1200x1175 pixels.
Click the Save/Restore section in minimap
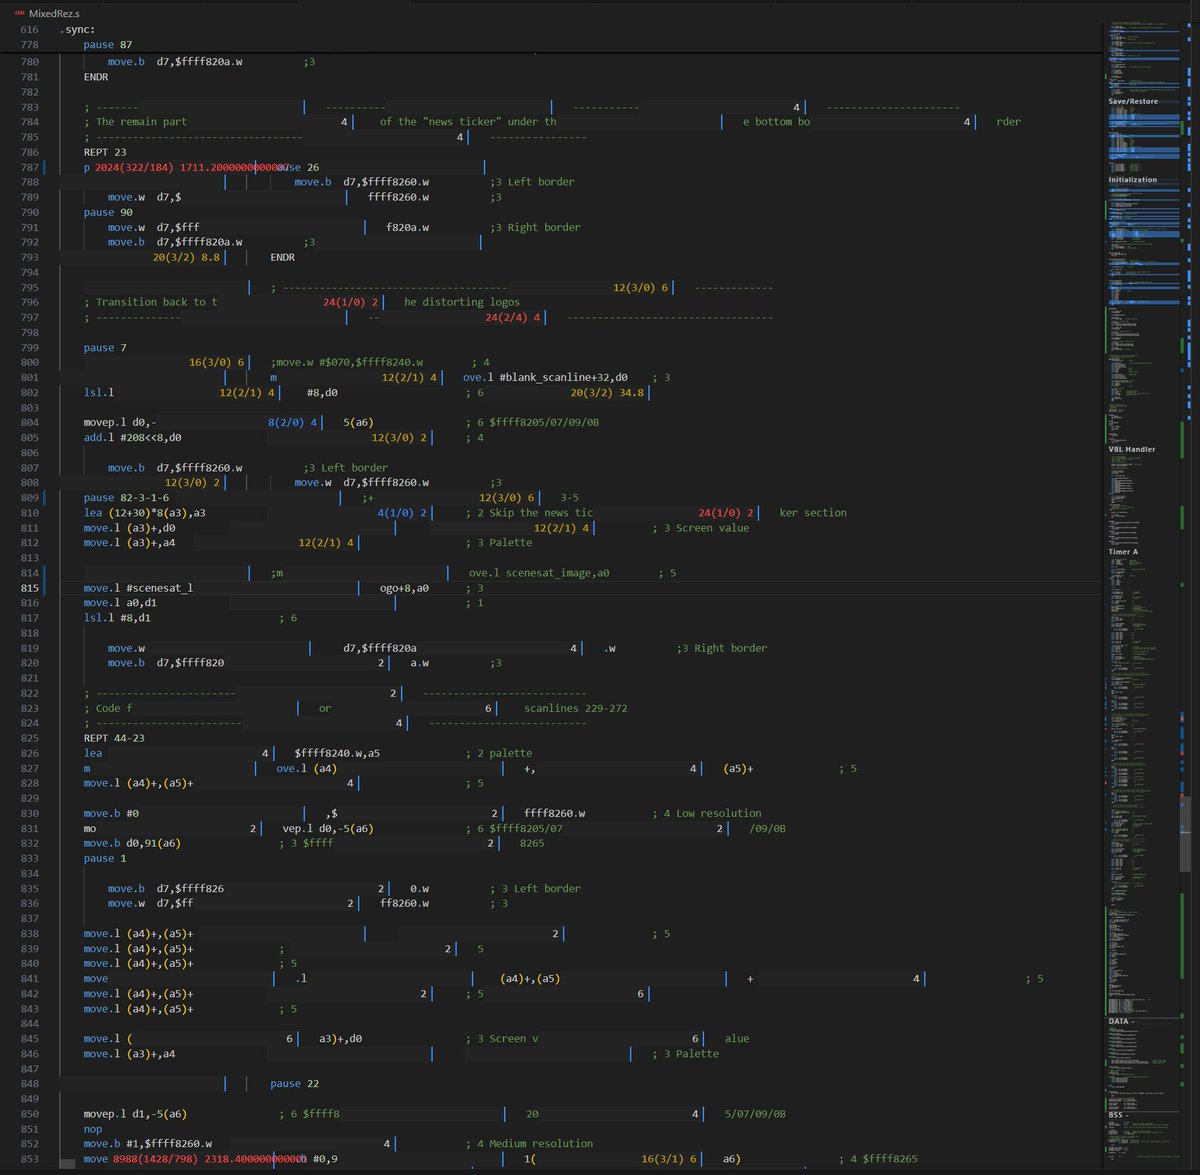coord(1133,101)
